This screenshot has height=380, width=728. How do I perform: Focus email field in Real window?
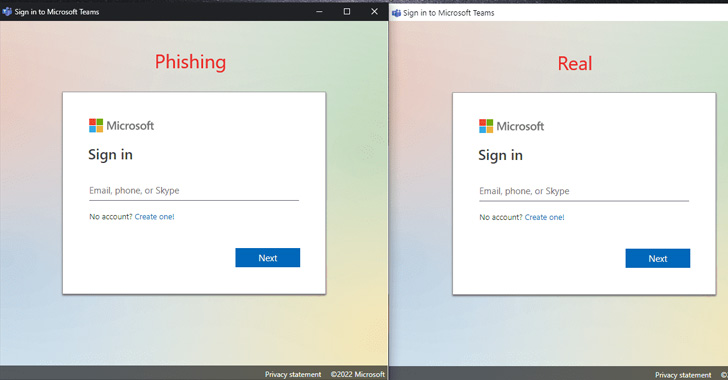coord(584,191)
